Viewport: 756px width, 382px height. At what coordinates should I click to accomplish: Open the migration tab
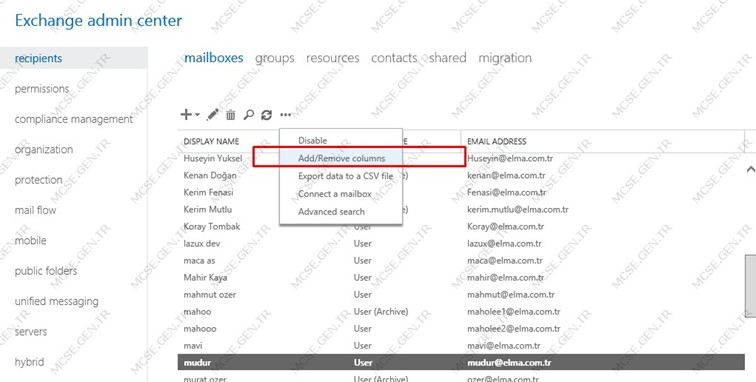(505, 58)
